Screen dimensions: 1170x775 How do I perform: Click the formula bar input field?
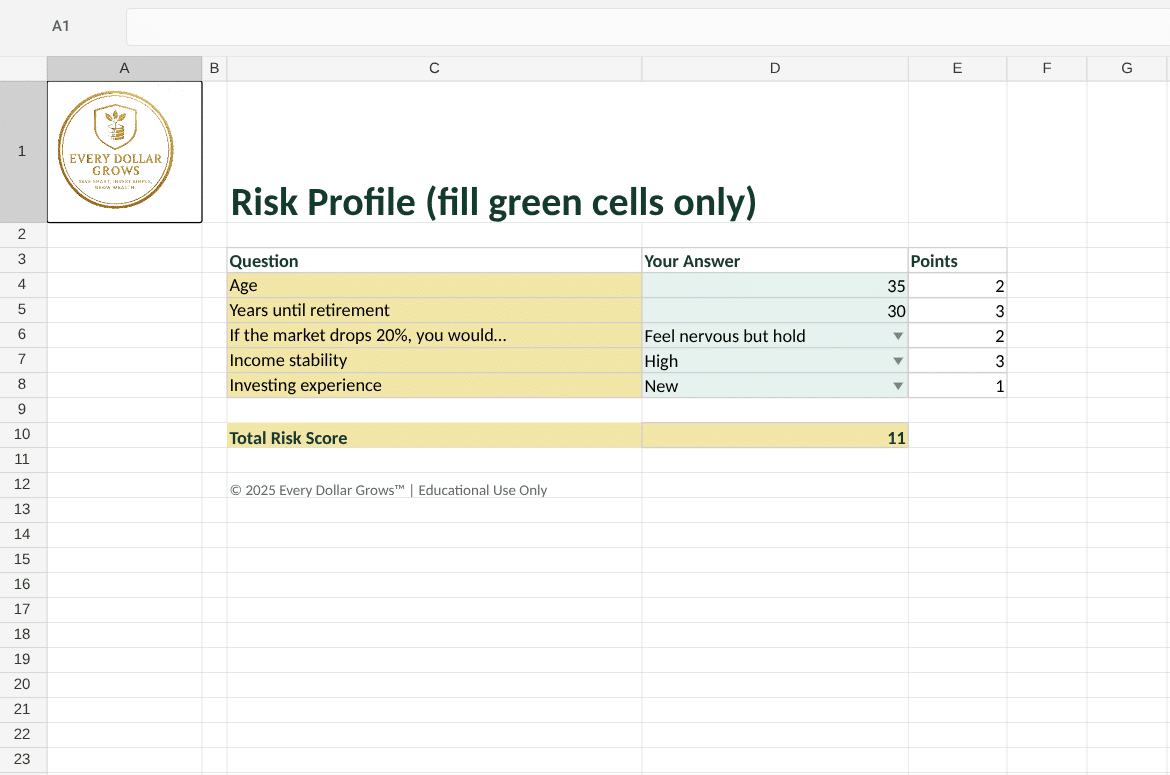pyautogui.click(x=648, y=27)
